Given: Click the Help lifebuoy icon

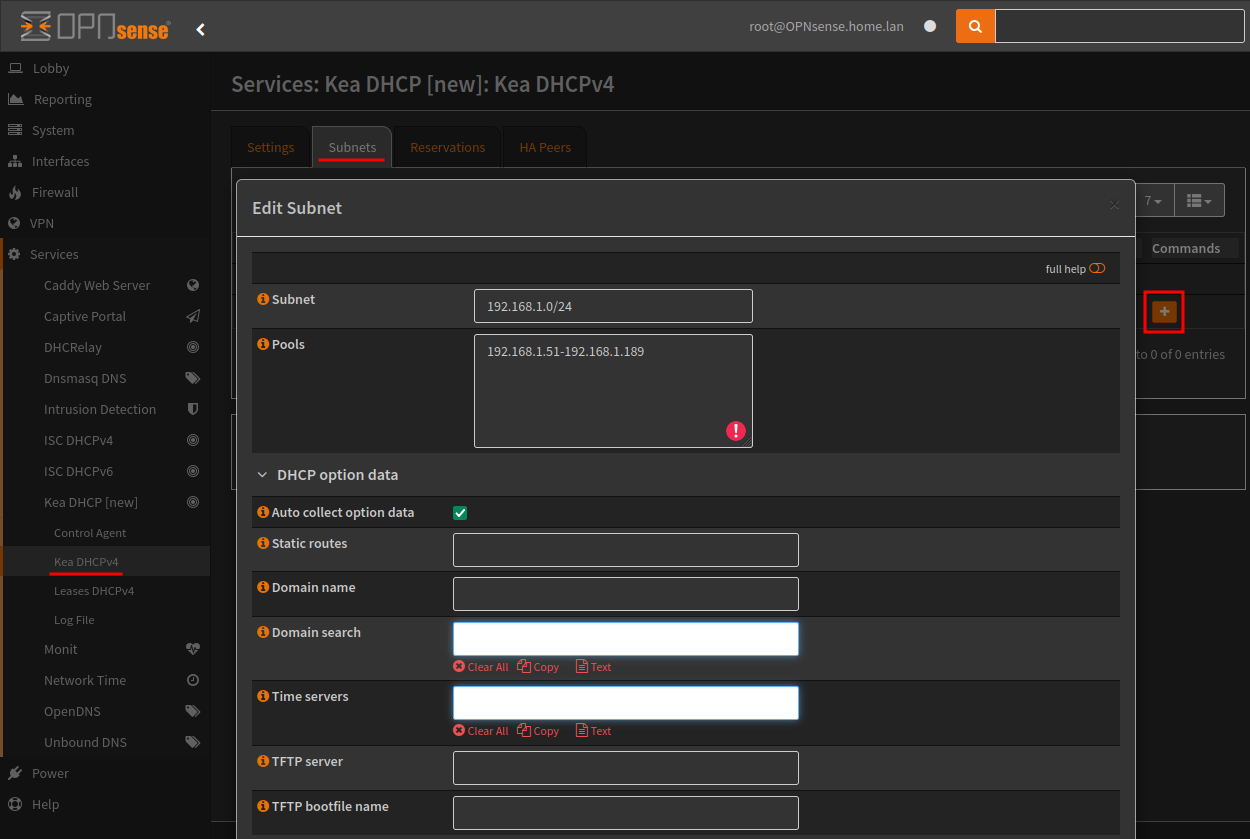Looking at the screenshot, I should [x=15, y=804].
